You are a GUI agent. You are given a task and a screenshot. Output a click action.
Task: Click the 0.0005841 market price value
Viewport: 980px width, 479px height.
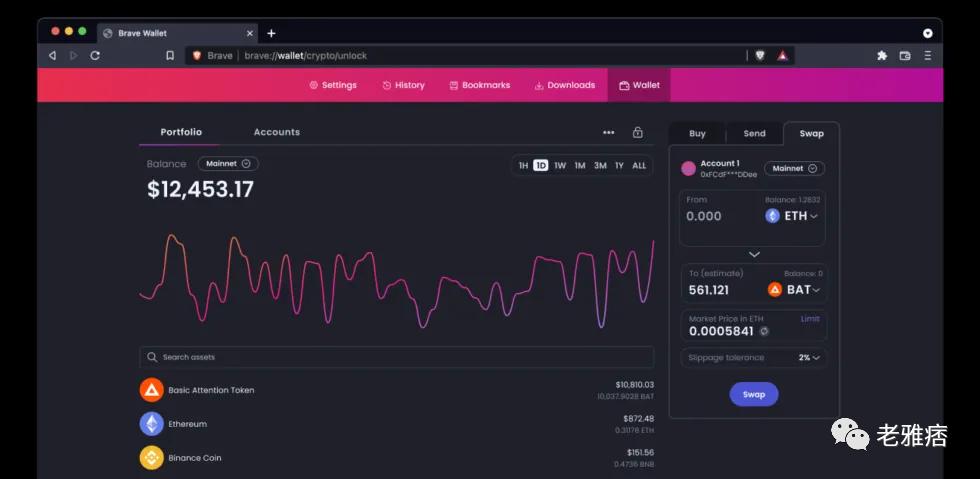[721, 331]
